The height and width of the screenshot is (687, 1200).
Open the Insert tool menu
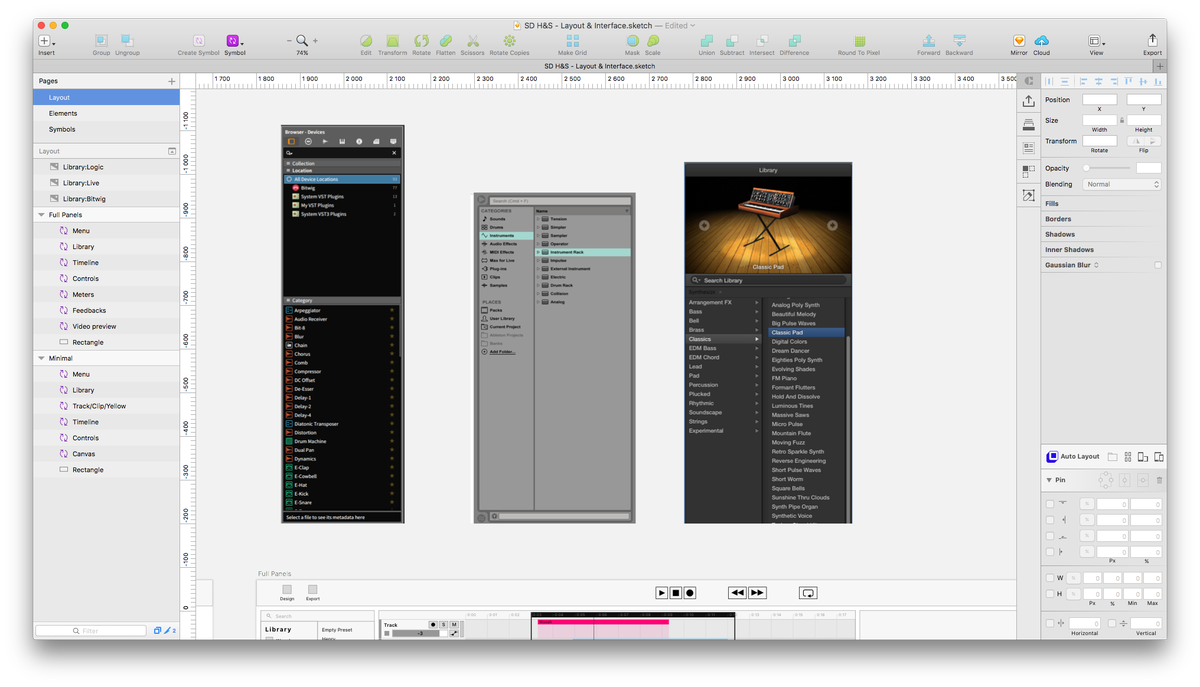pyautogui.click(x=47, y=42)
